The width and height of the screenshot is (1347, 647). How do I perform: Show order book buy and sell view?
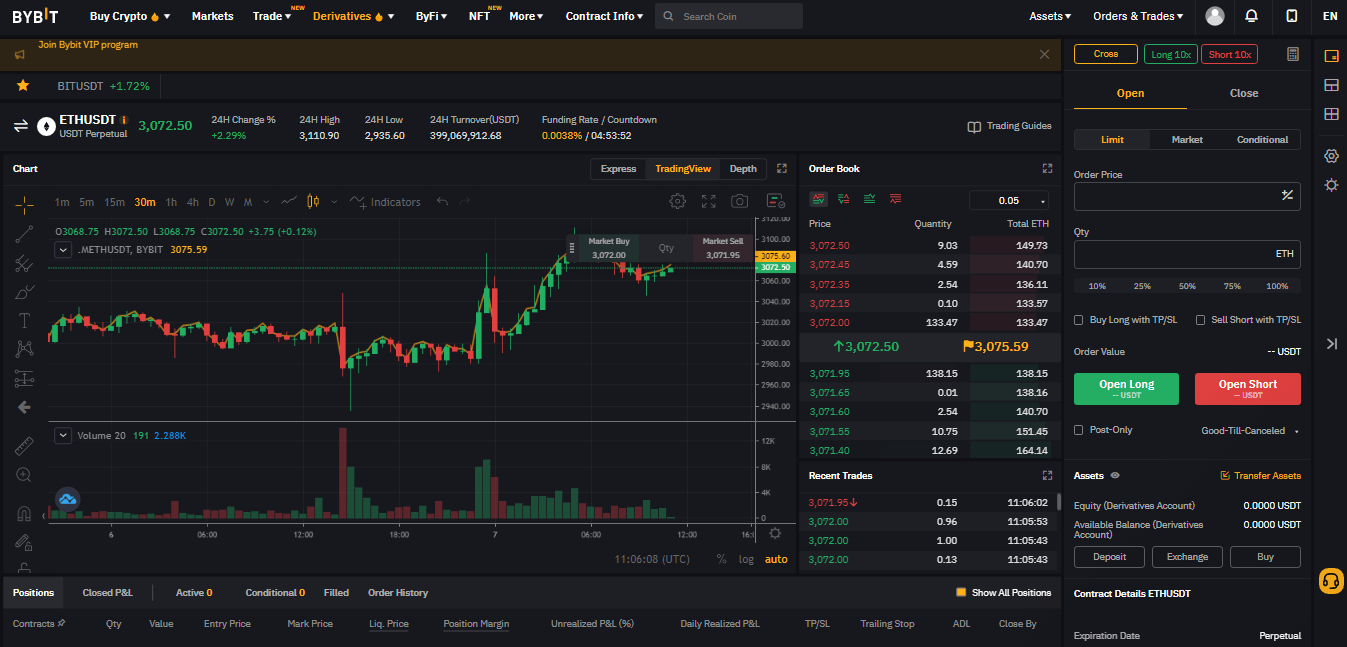[x=819, y=198]
